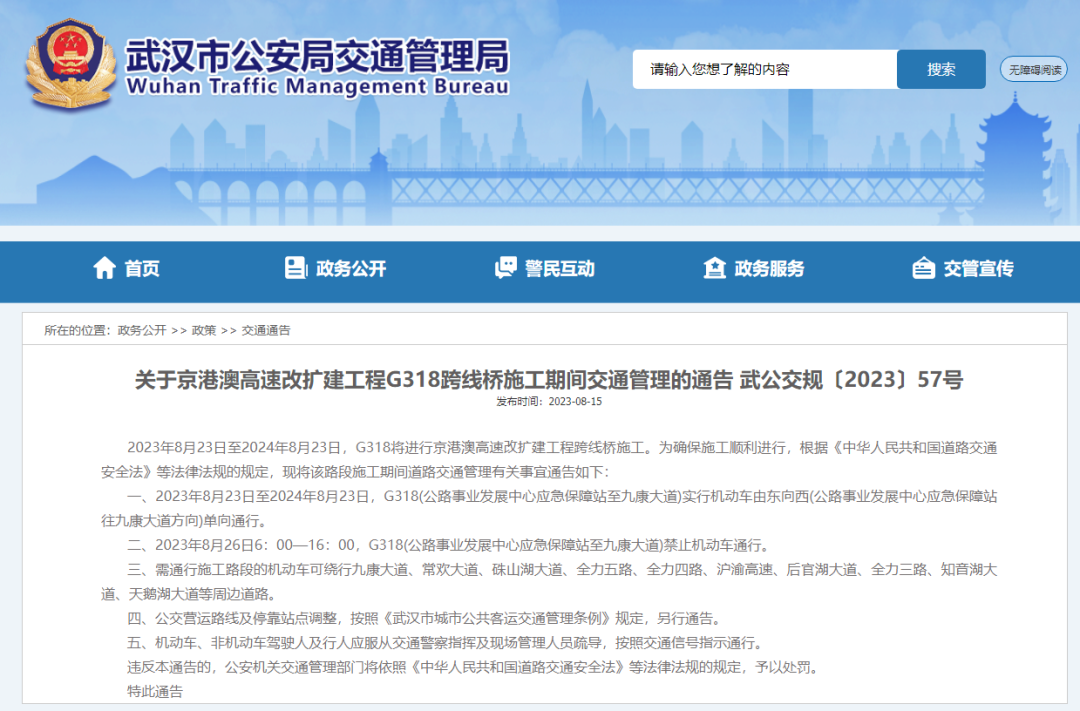Click the briefcase icon beside 交管宣传
The image size is (1080, 711).
(x=923, y=268)
